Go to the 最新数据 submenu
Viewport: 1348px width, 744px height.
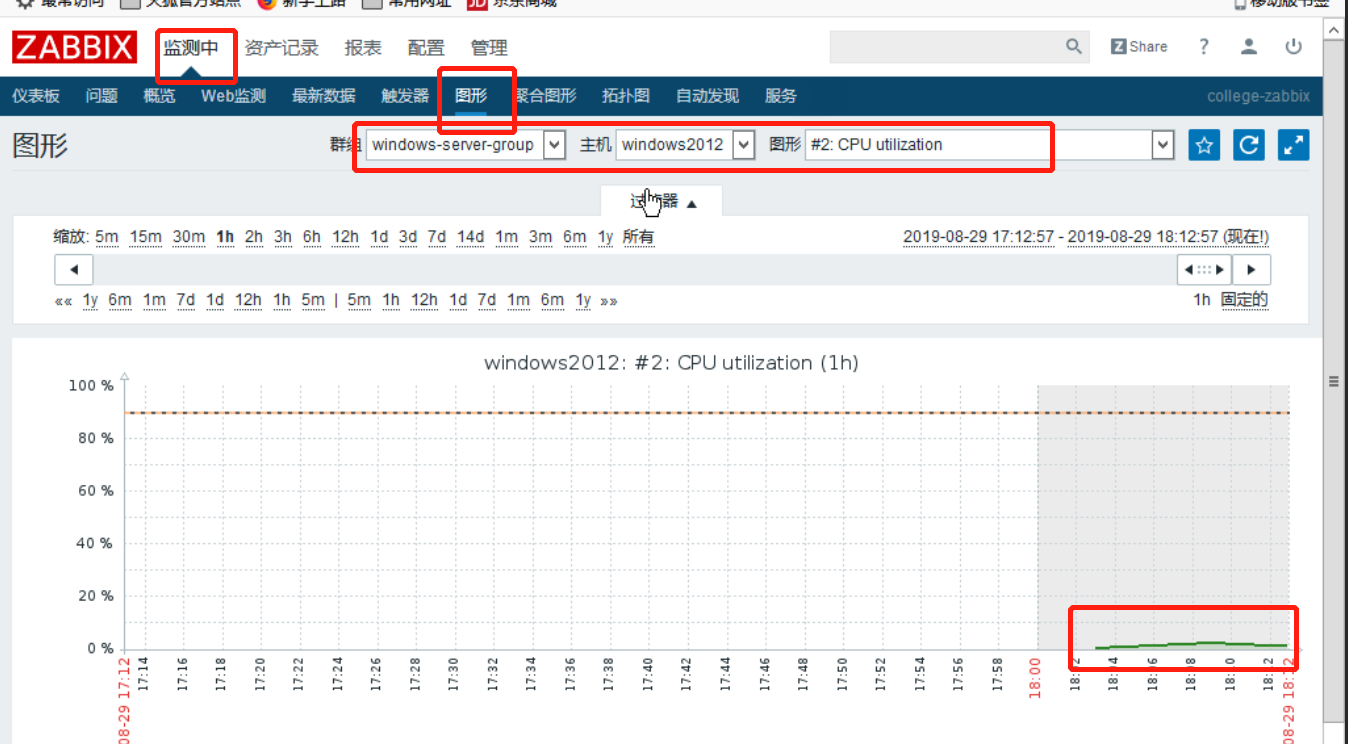tap(323, 96)
